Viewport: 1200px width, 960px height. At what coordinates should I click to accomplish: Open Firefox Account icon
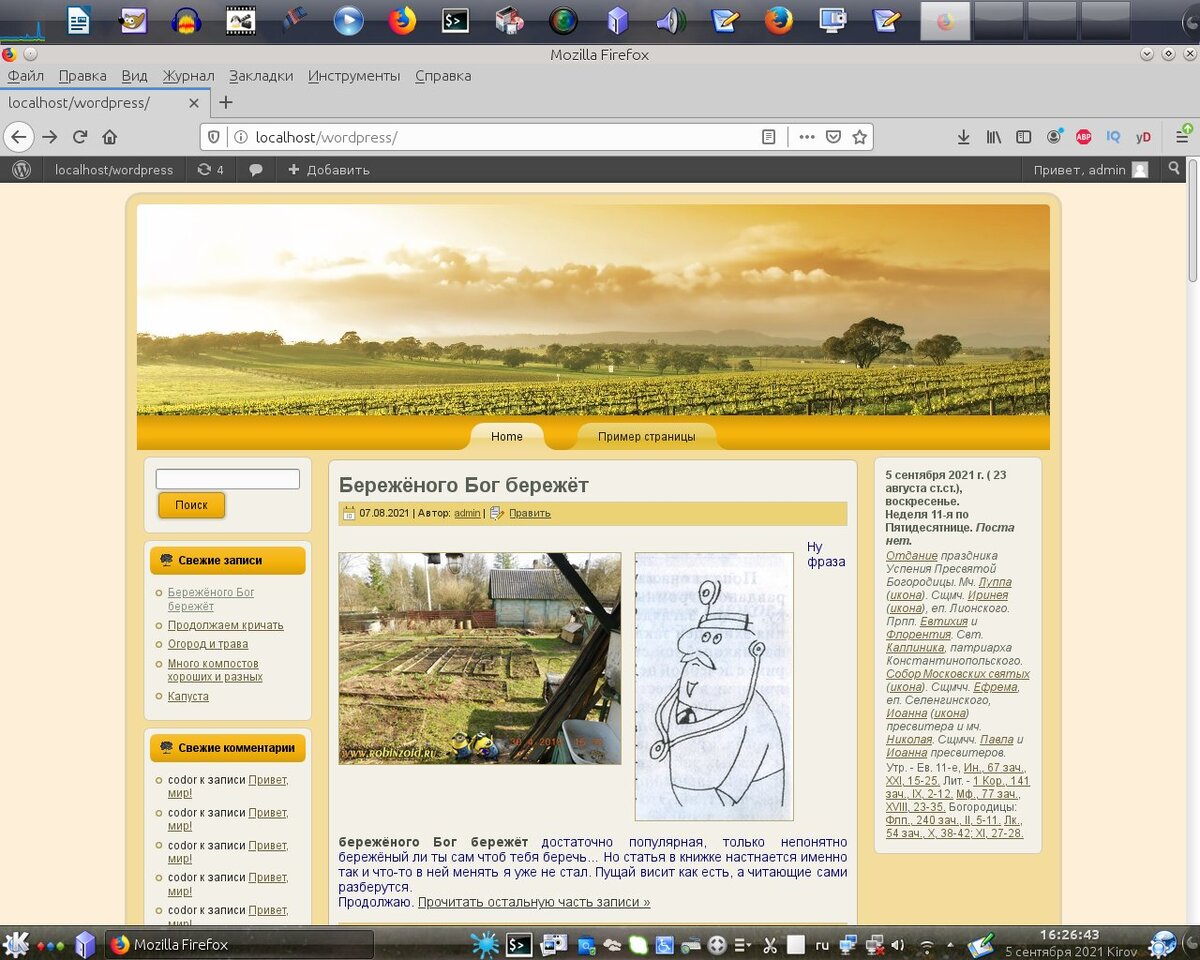click(x=1054, y=137)
